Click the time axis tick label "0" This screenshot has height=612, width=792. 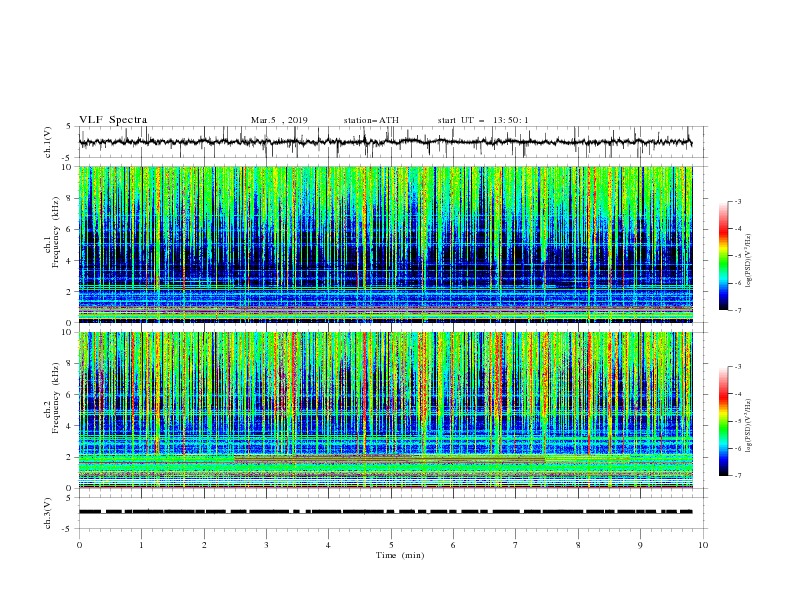coord(79,545)
